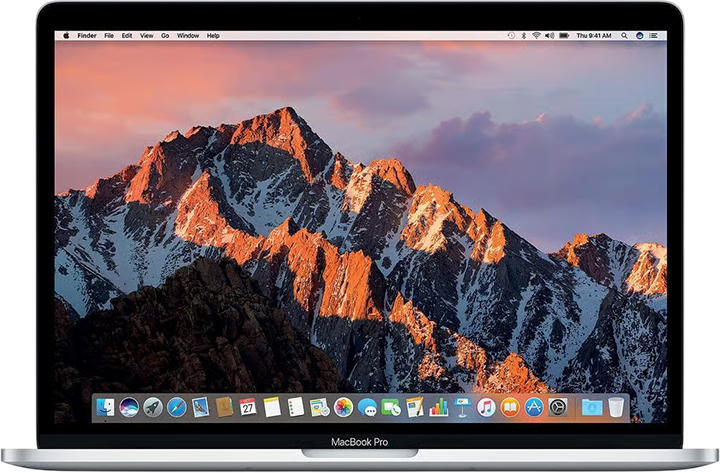Click the clock showing Thu 9:41 AM
This screenshot has height=473, width=720.
click(594, 35)
